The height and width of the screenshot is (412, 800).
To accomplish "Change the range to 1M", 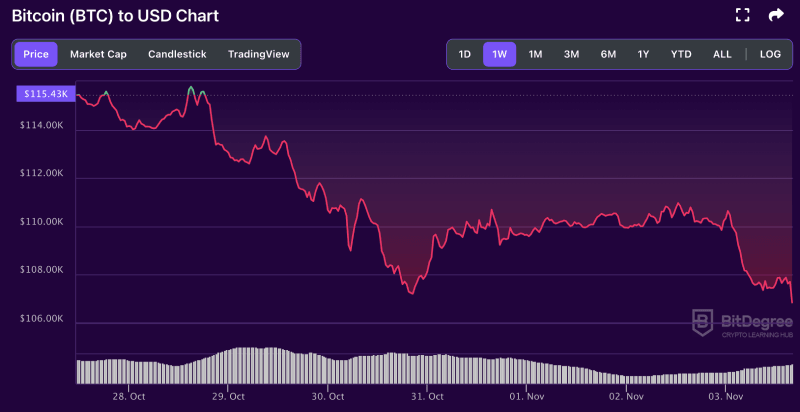I will point(535,54).
